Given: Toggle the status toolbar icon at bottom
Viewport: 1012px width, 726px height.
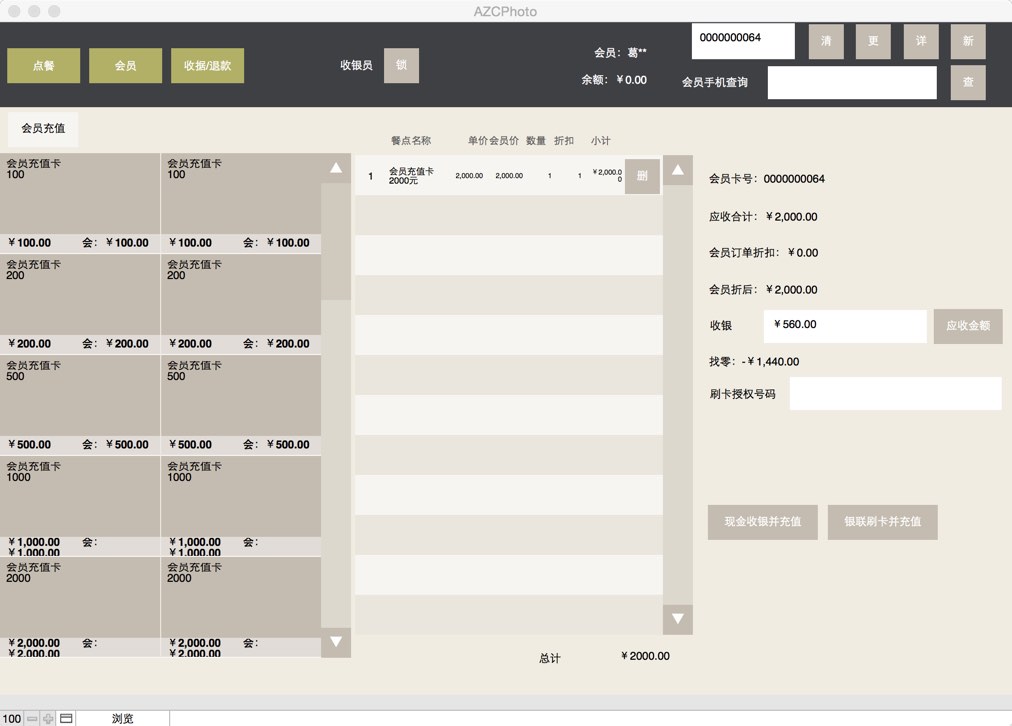Looking at the screenshot, I should click(66, 719).
